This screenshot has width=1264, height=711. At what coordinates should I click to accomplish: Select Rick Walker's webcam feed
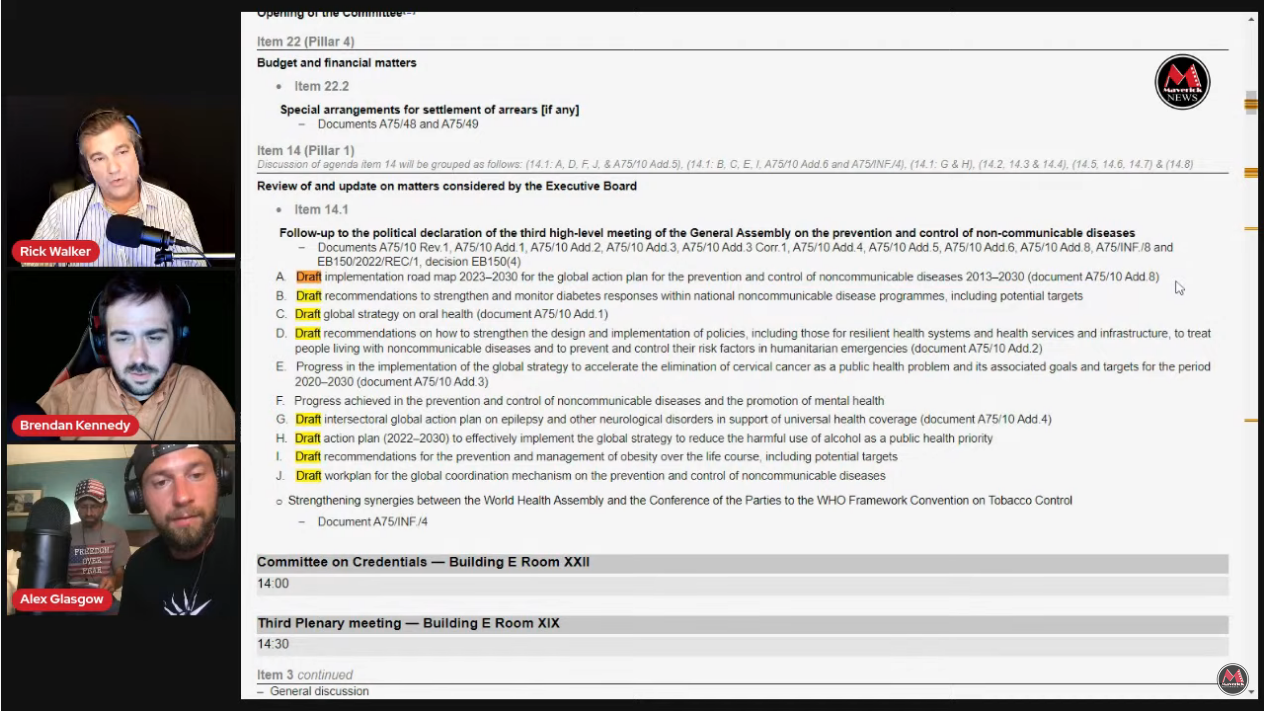121,182
